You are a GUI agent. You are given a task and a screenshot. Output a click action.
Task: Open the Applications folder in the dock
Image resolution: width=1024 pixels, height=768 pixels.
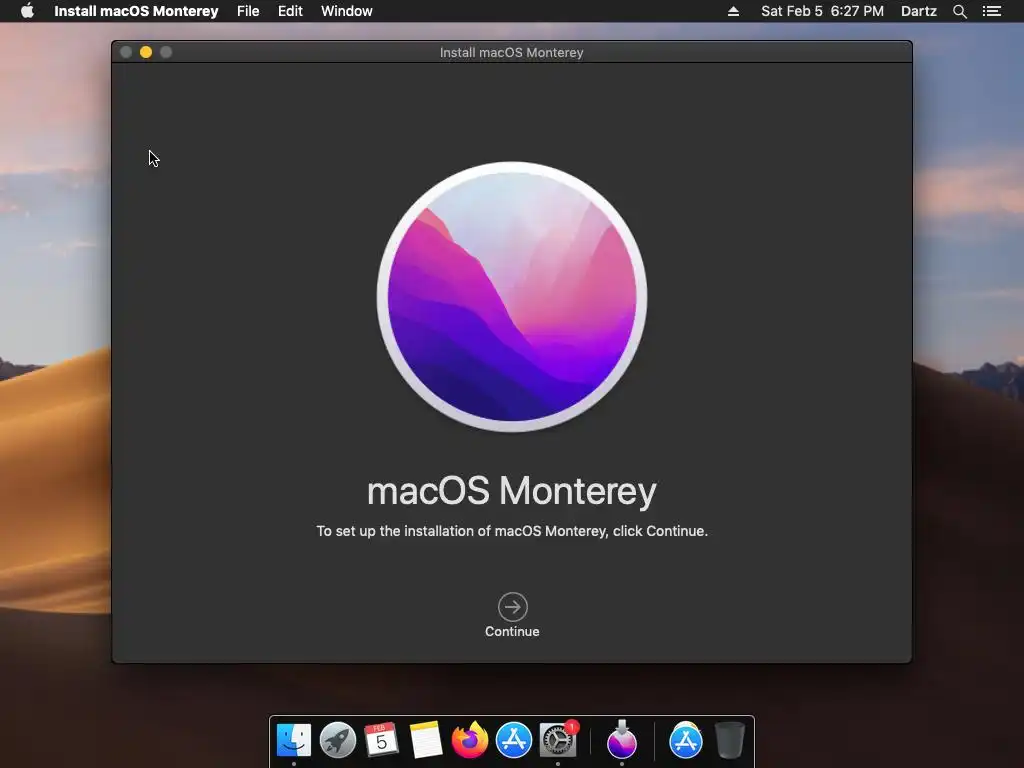click(x=686, y=740)
